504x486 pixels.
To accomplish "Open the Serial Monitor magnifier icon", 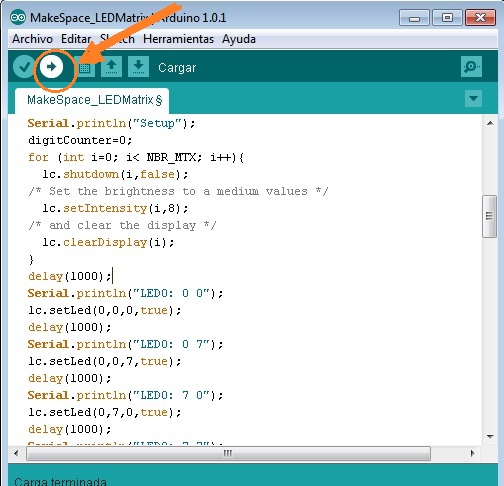I will point(471,67).
